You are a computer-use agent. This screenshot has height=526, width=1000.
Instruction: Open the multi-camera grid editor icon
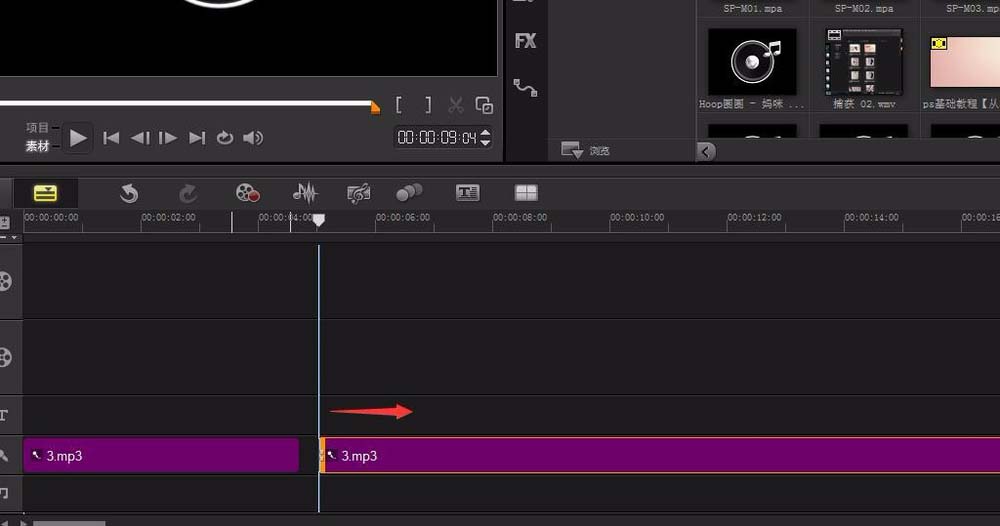point(526,193)
